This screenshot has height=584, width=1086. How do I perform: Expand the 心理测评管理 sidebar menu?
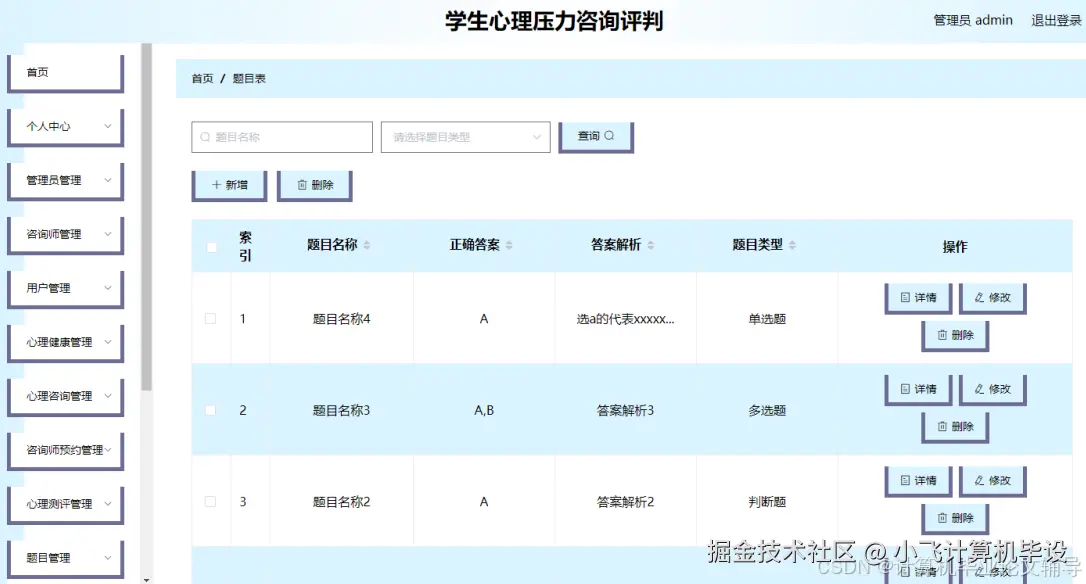pyautogui.click(x=66, y=505)
